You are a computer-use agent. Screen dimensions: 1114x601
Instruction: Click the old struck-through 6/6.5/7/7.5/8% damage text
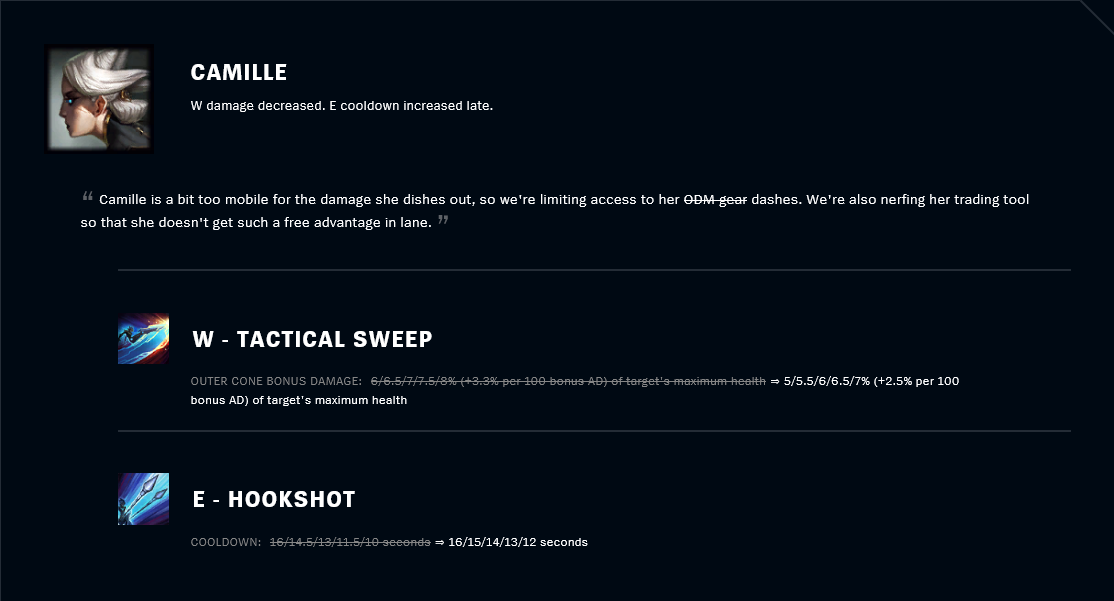(x=568, y=381)
